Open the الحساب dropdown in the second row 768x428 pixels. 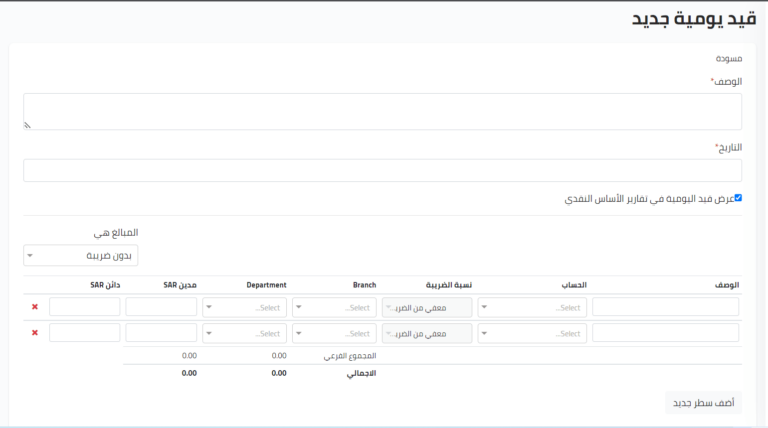coord(531,333)
